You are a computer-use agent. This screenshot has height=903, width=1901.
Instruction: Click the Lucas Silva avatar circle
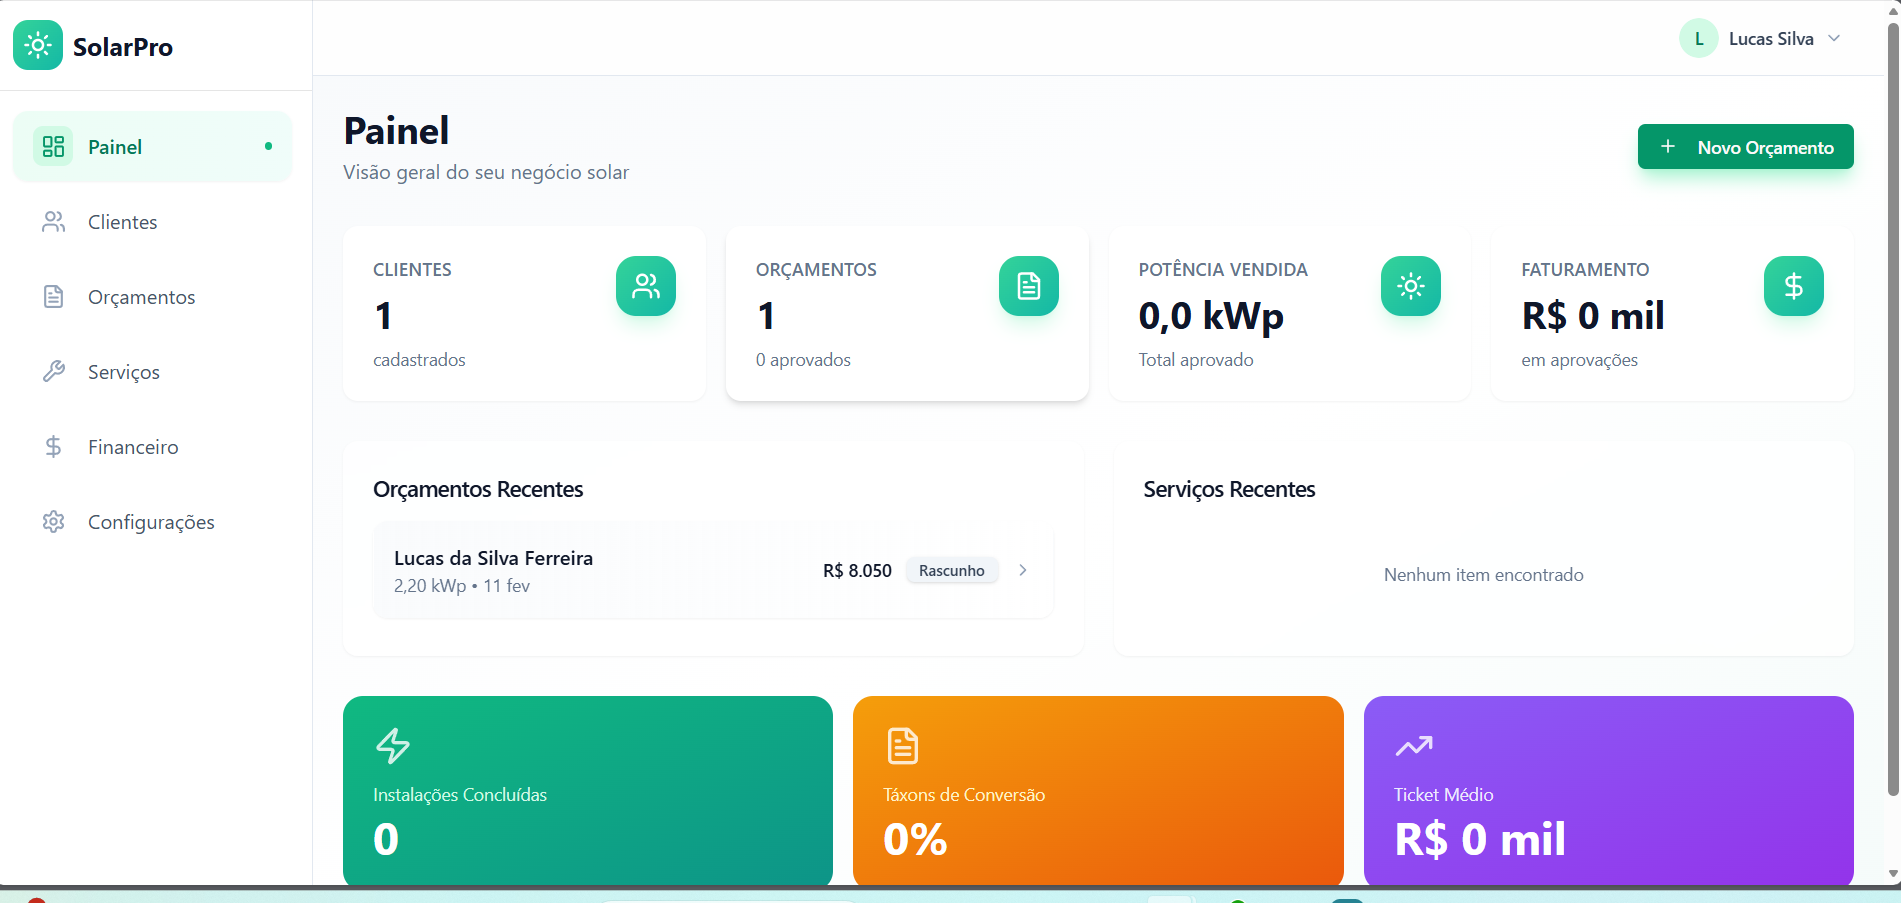[x=1698, y=39]
